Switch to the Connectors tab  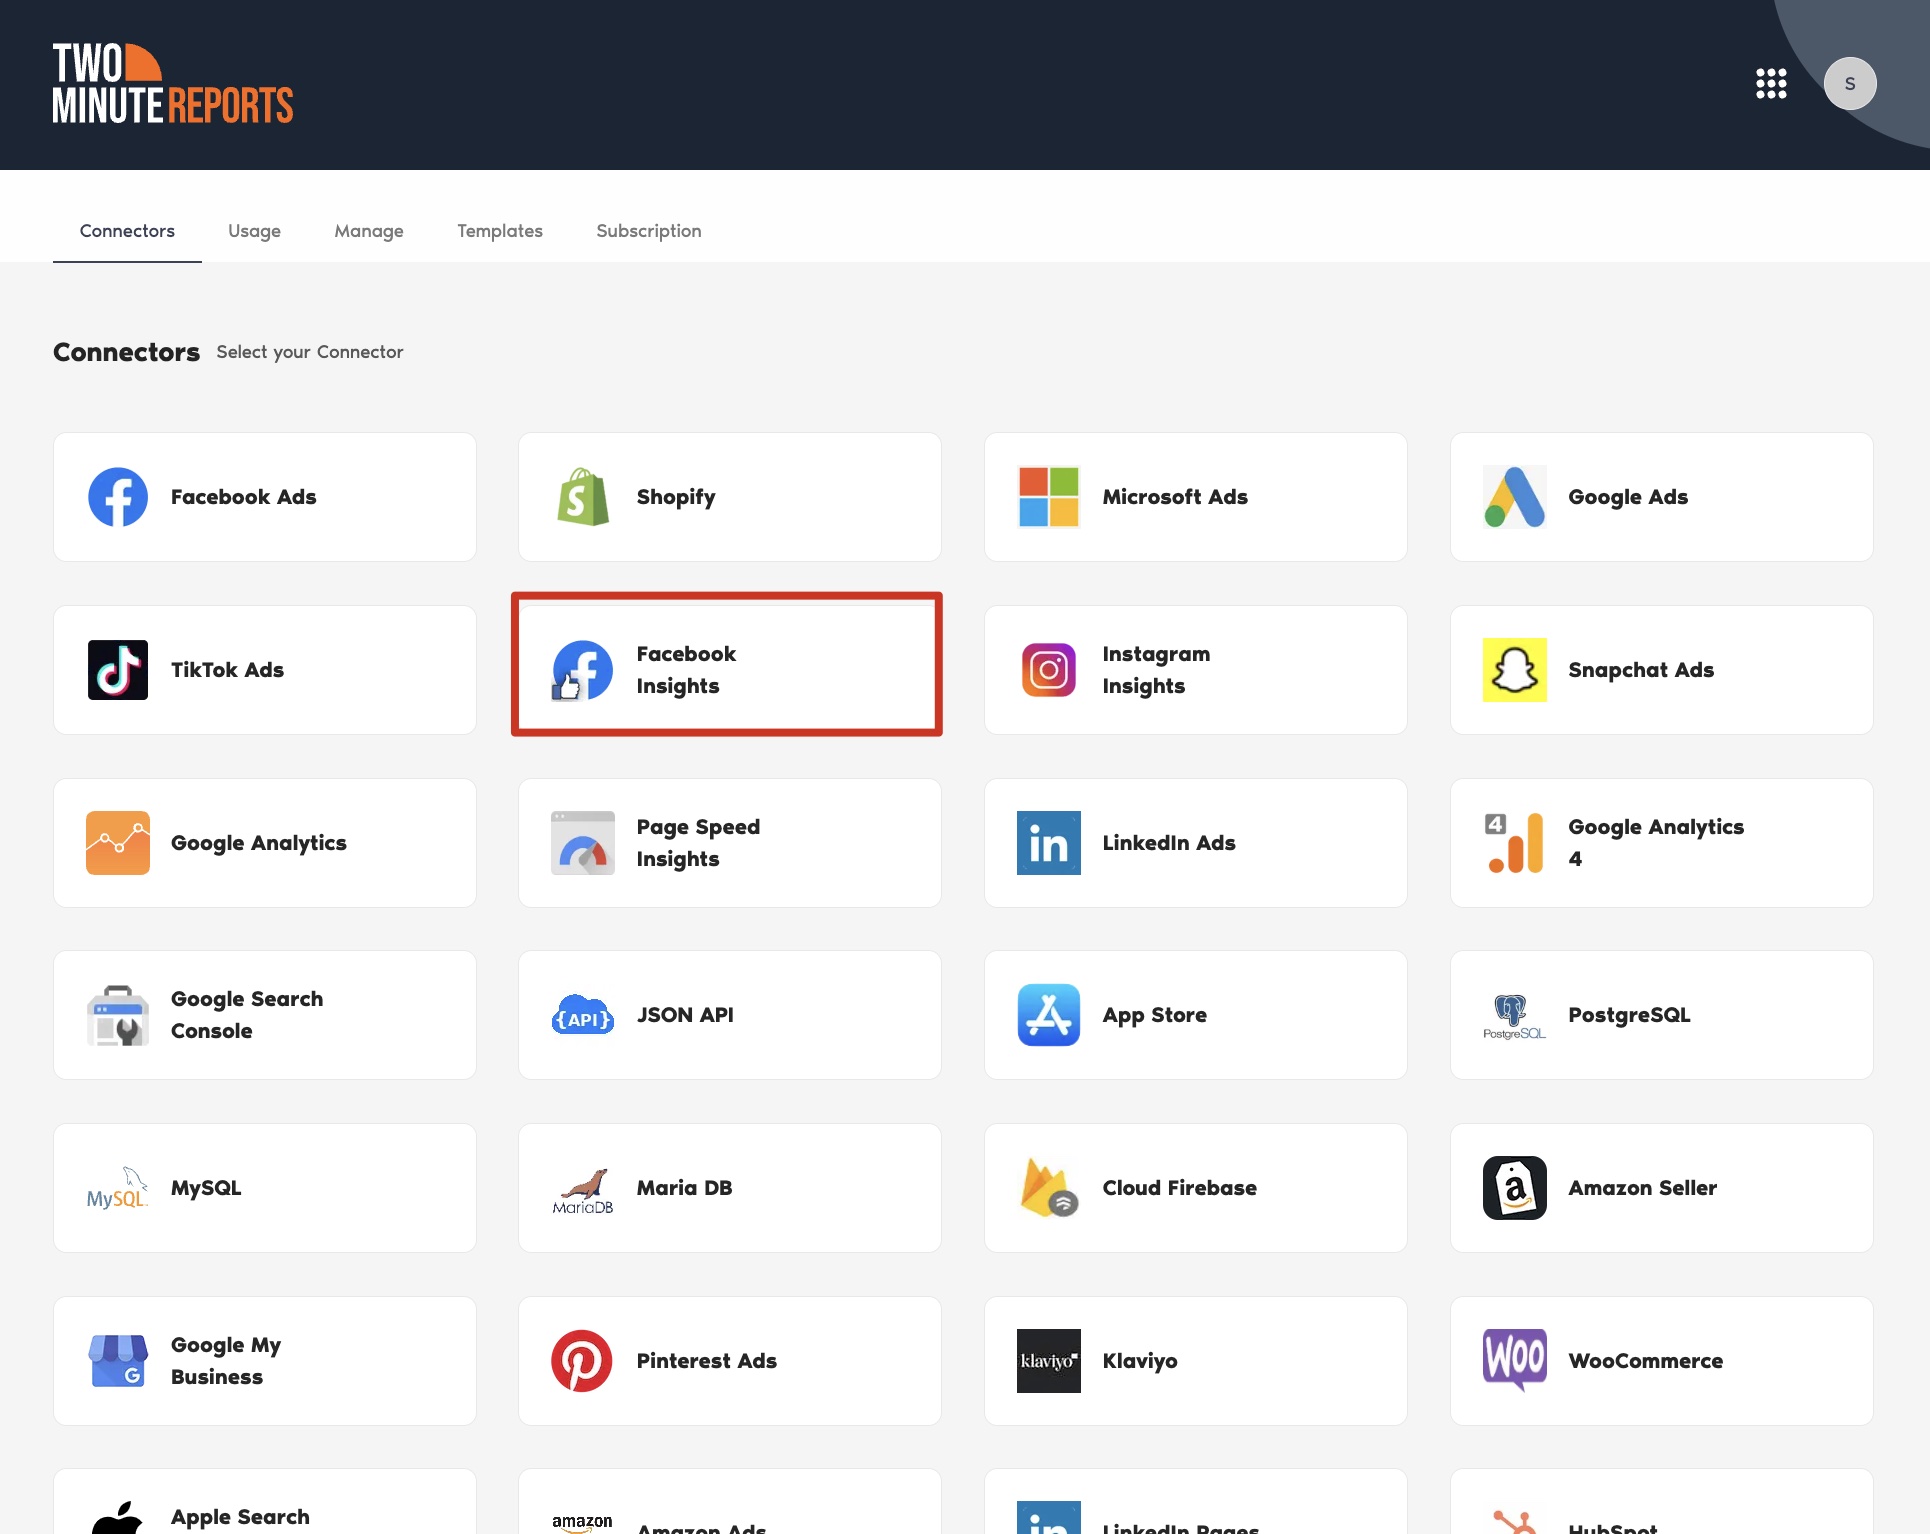click(x=127, y=231)
